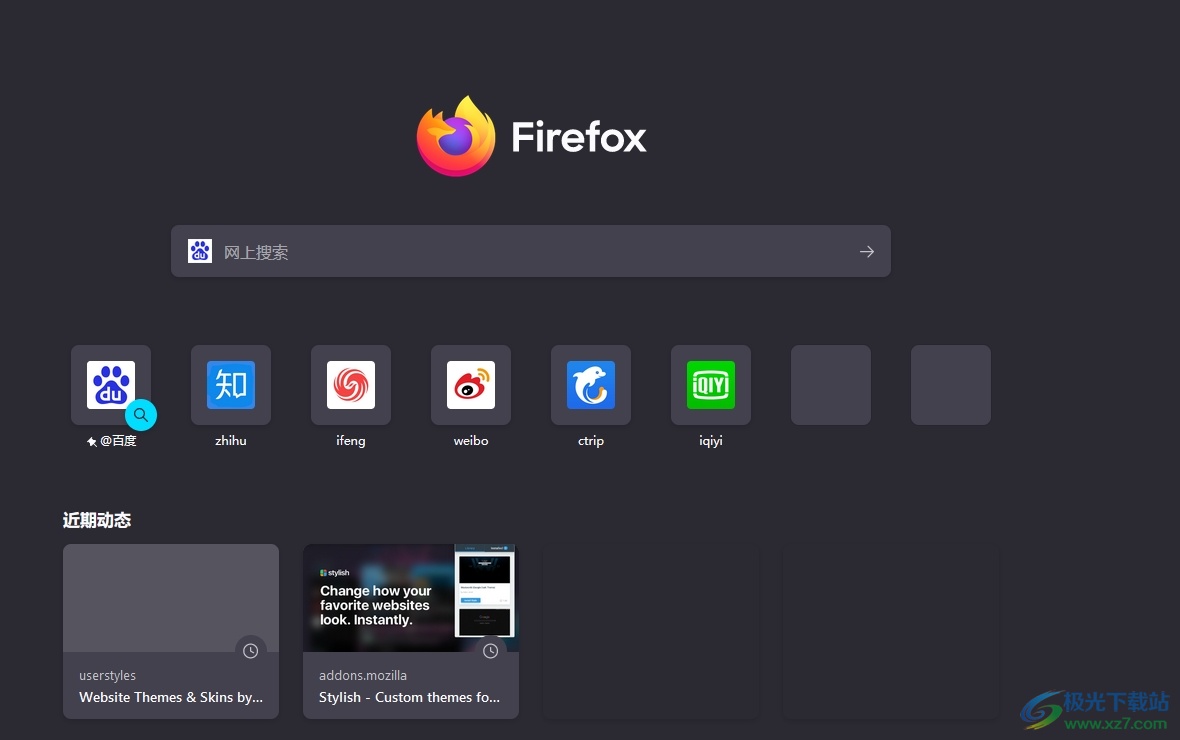Click the 'Website Themes & Skins by...' title
The image size is (1180, 740).
(x=171, y=698)
